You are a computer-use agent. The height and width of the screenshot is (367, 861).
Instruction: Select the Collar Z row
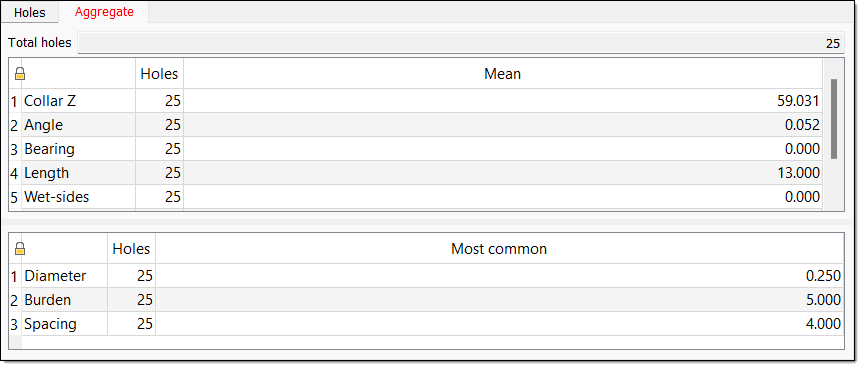coord(416,101)
